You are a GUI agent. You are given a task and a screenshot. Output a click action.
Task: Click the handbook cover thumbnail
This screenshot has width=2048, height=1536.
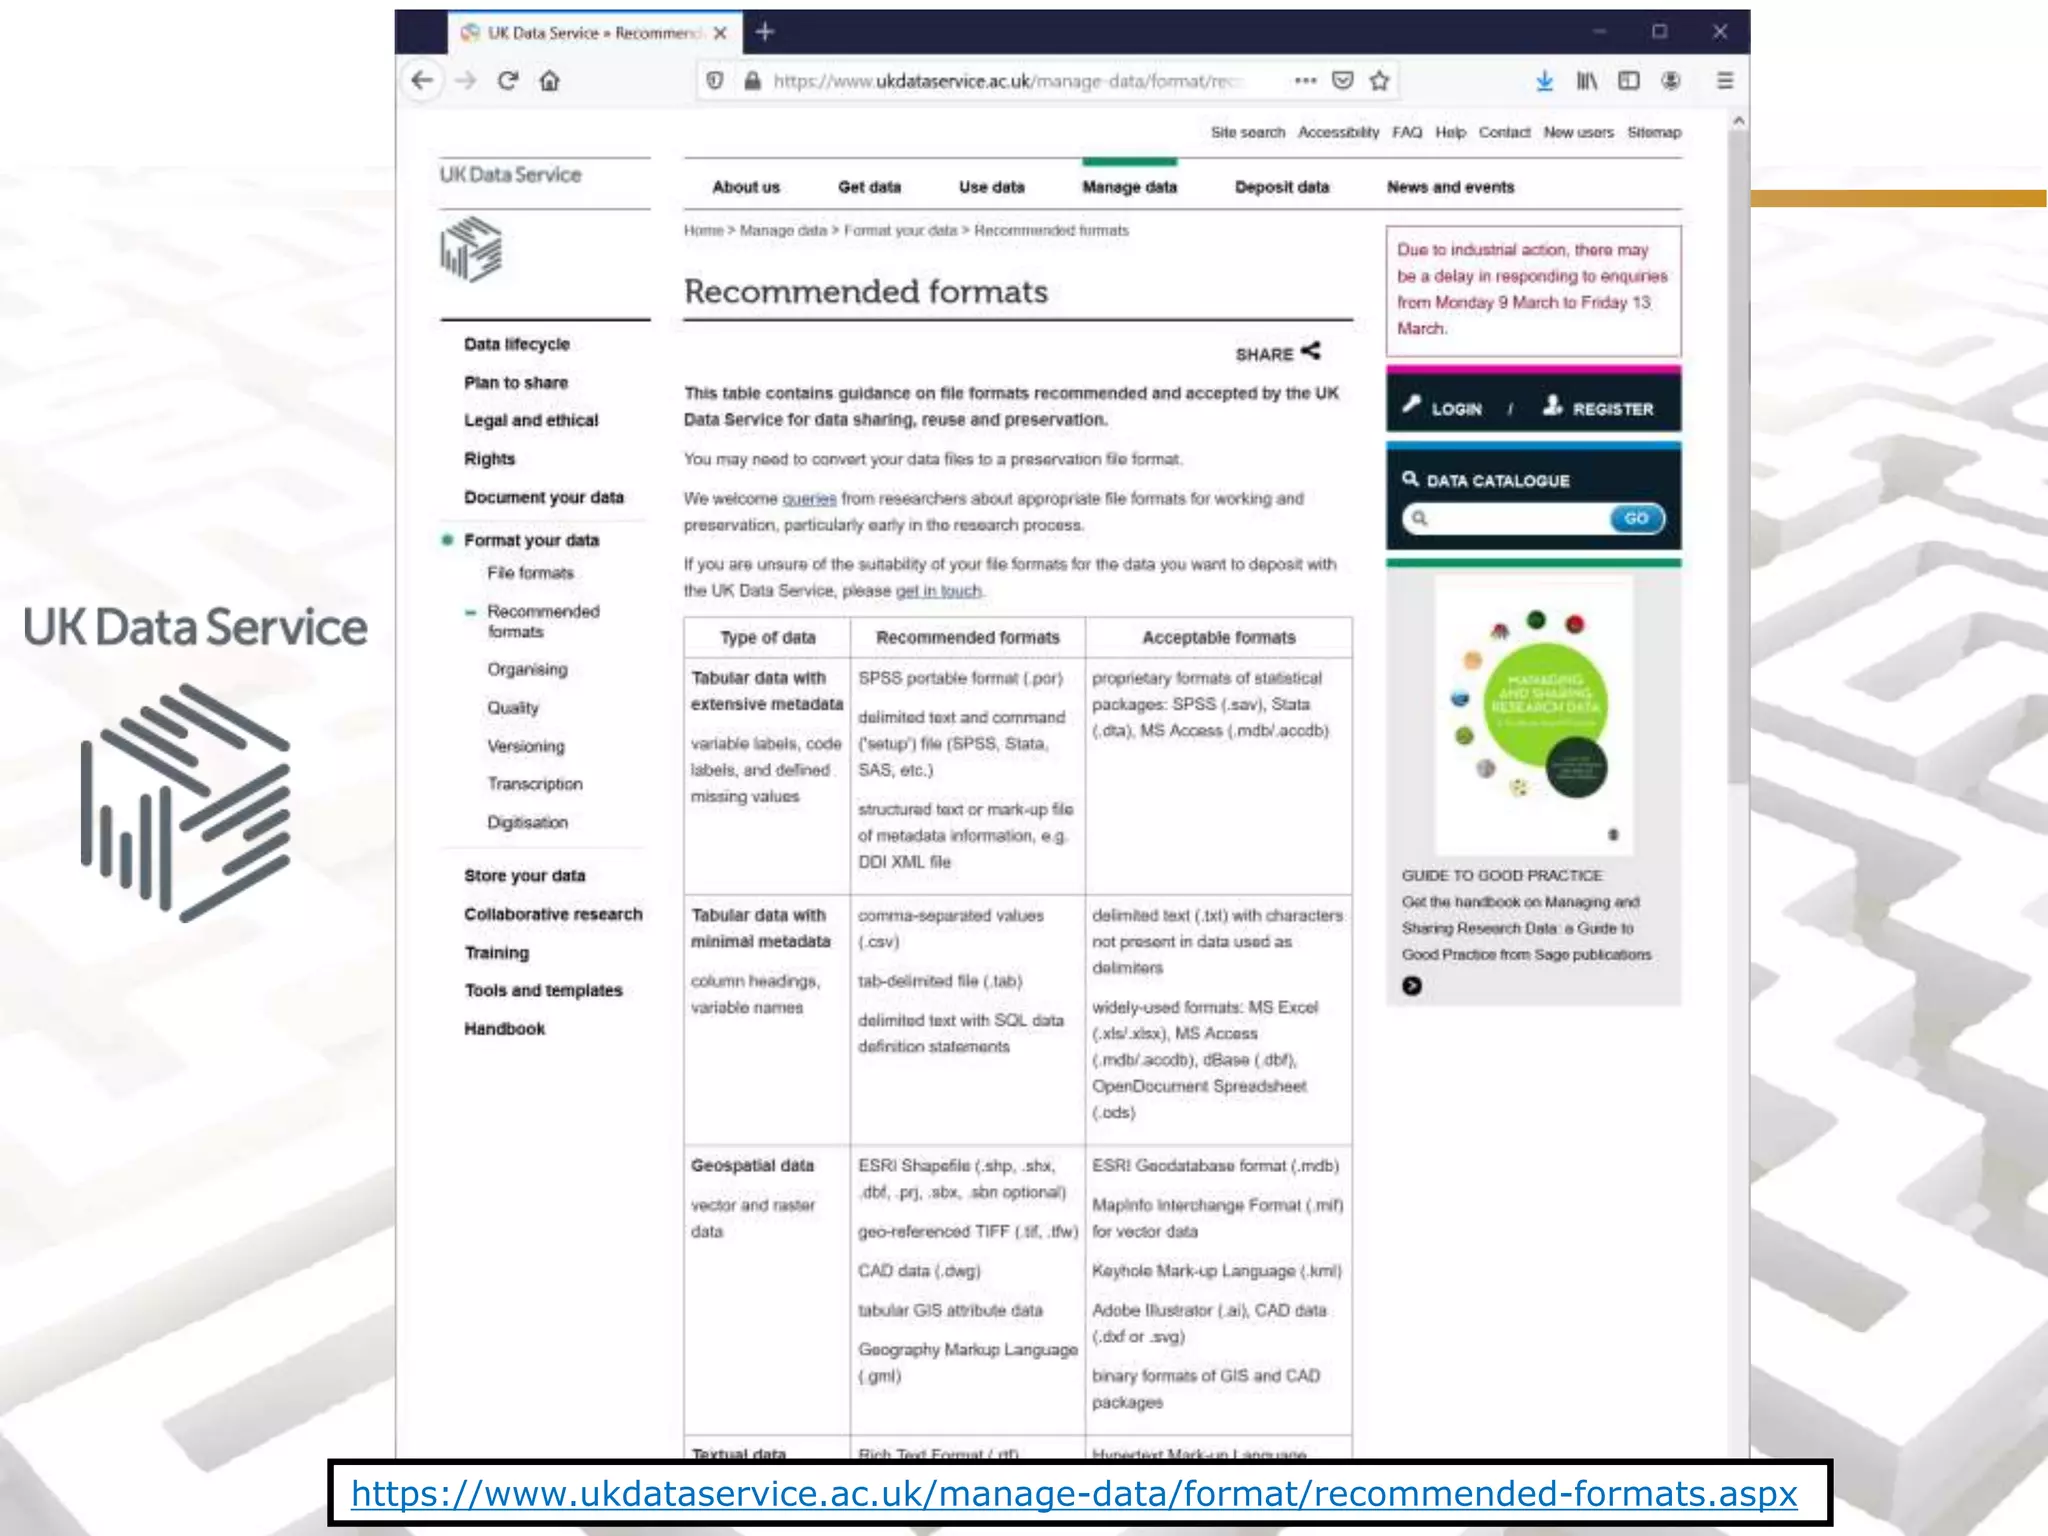[1534, 716]
